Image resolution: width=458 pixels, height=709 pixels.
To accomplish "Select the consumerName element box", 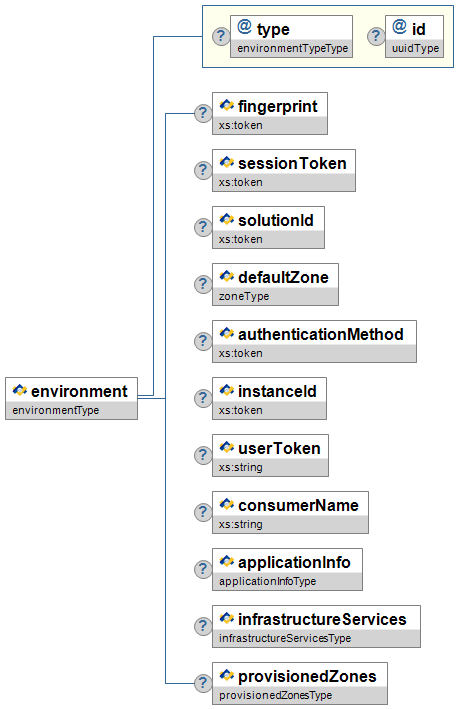I will [x=290, y=512].
